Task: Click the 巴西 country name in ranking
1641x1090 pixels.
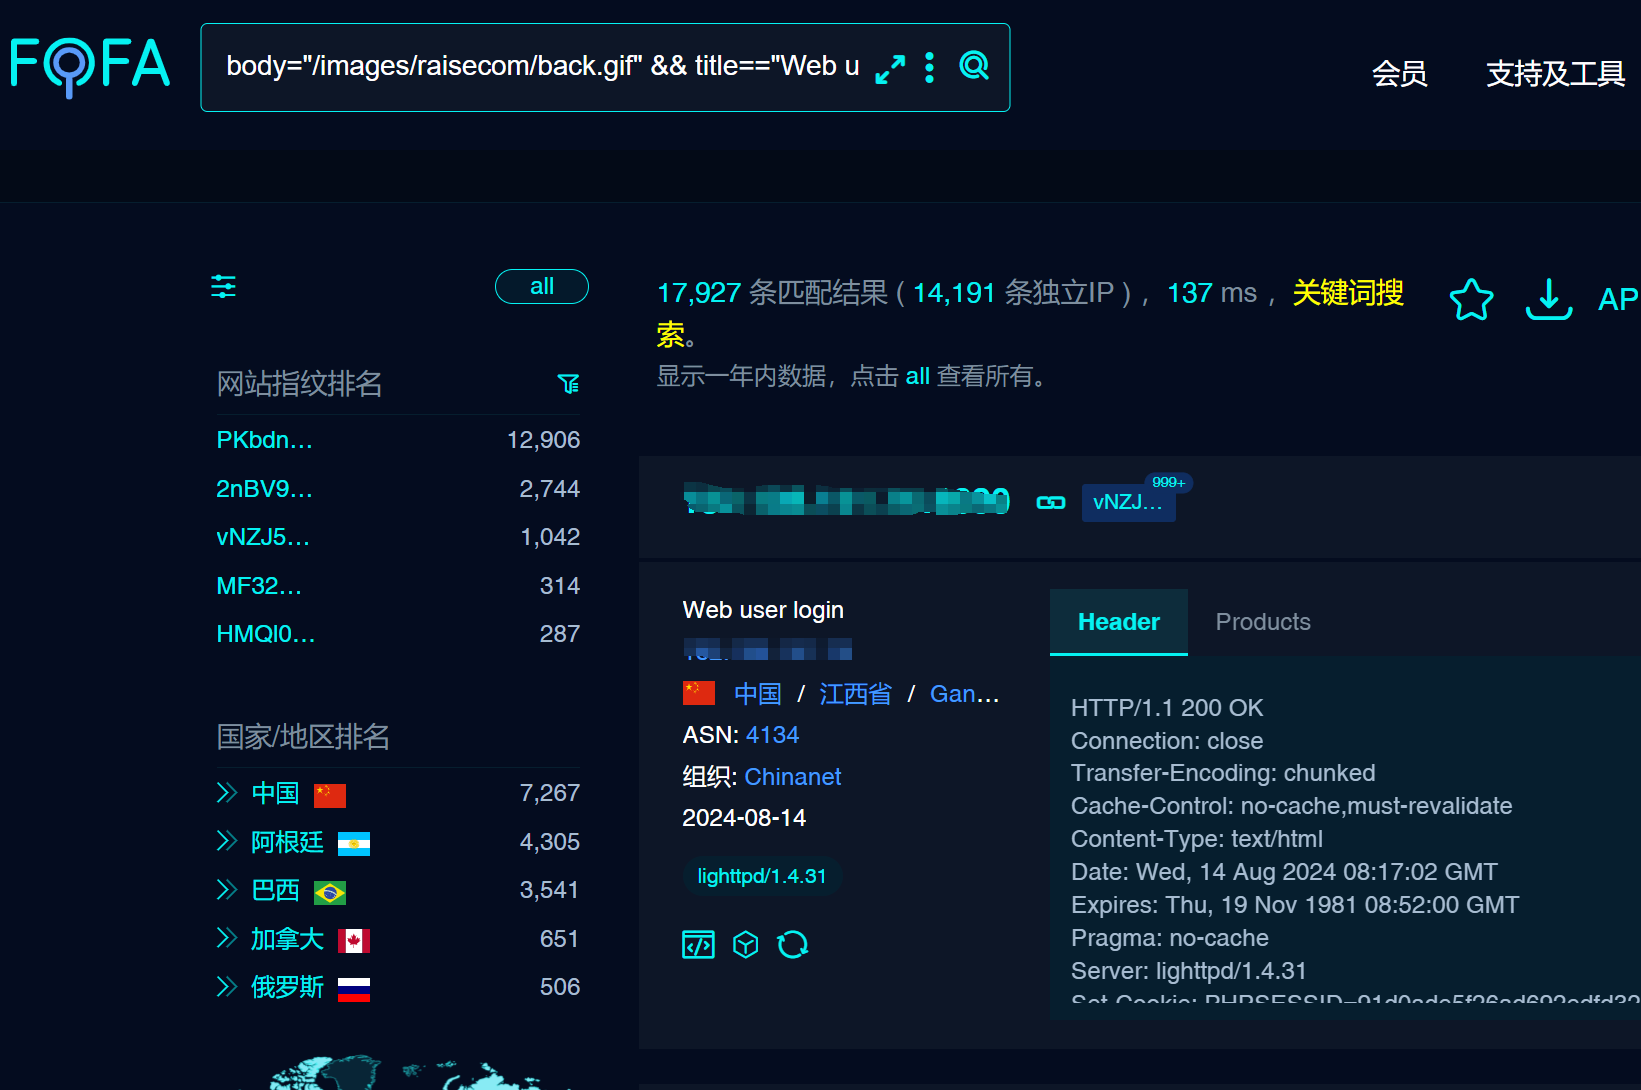Action: pos(275,890)
